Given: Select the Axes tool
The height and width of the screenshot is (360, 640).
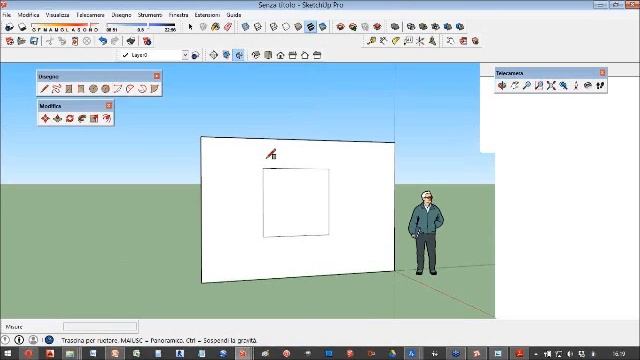Looking at the screenshot, I should 420,41.
